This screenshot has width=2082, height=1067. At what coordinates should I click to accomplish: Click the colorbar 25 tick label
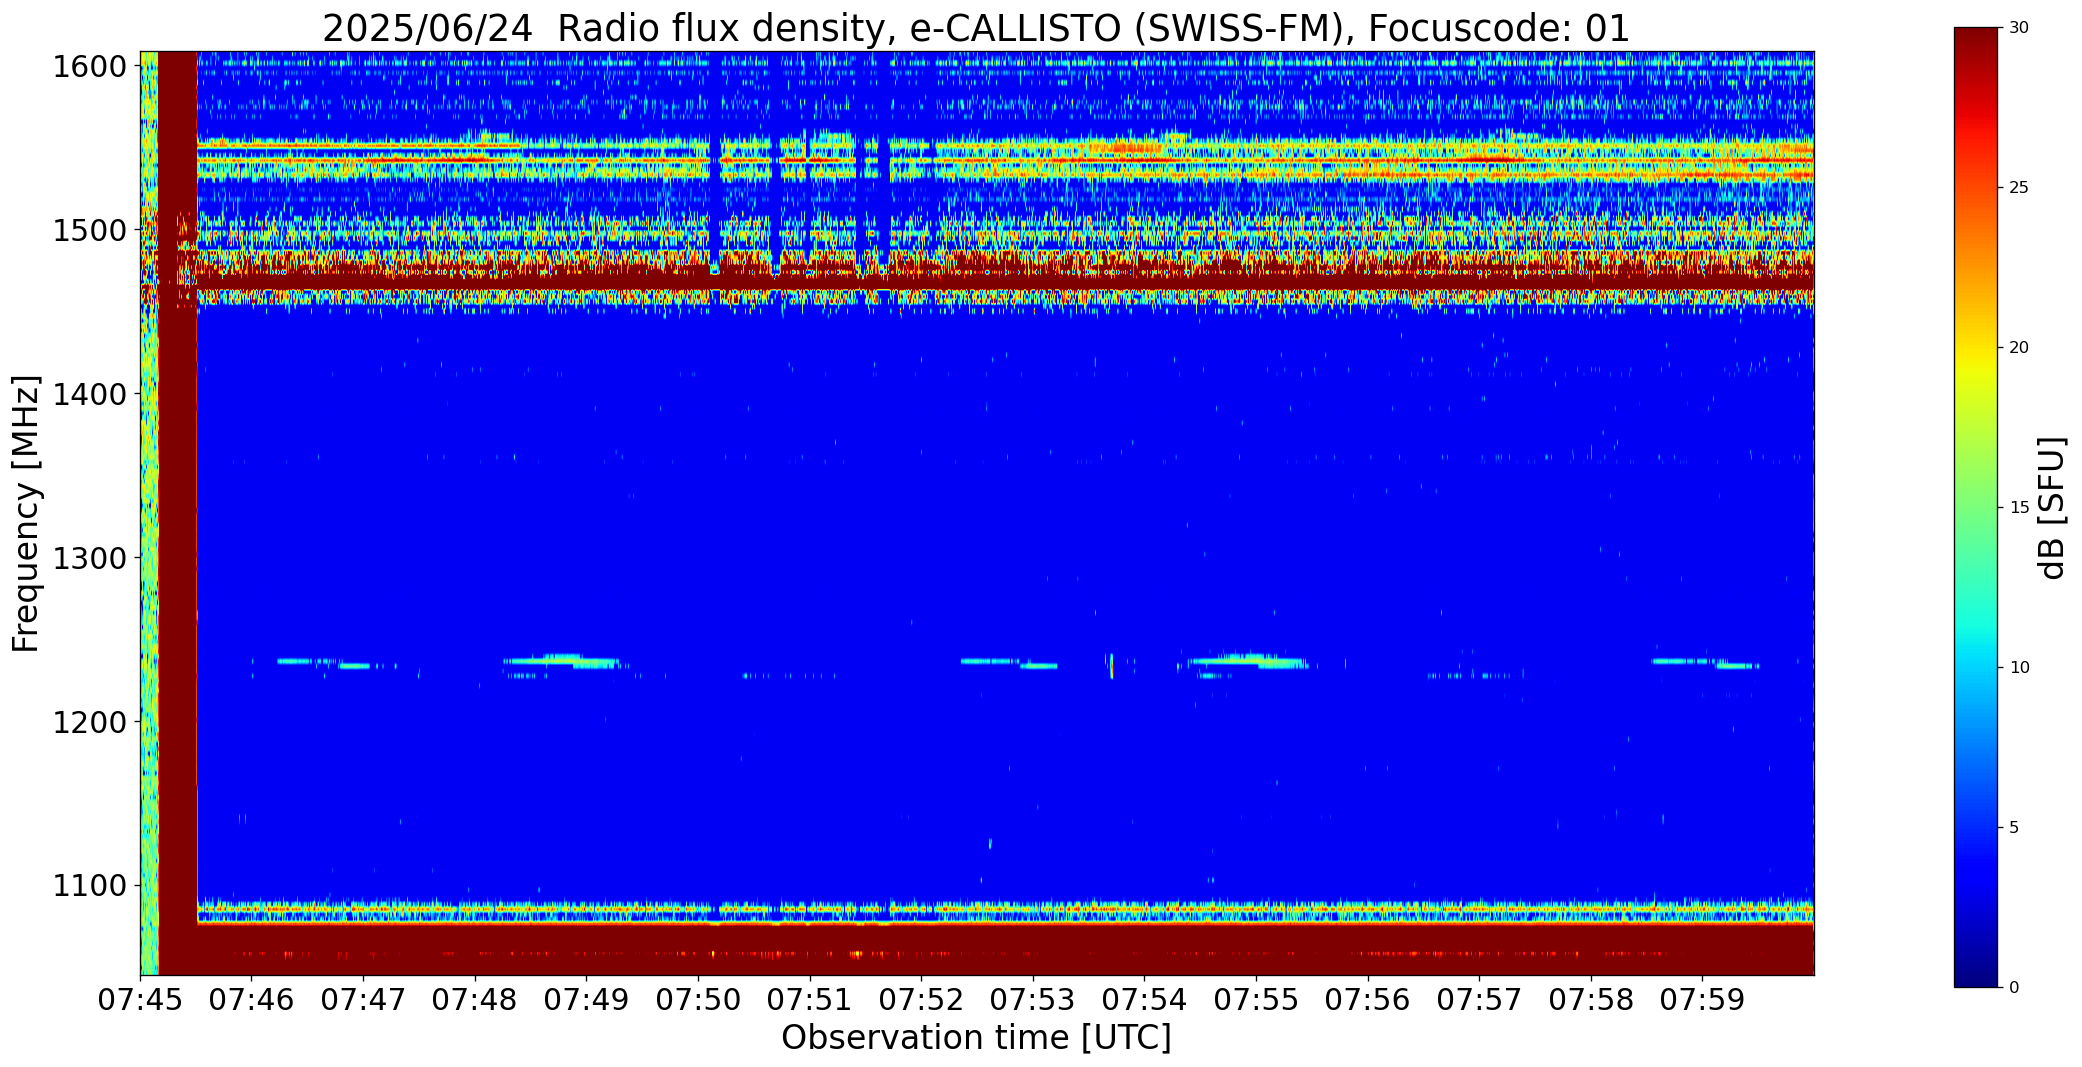[2019, 188]
